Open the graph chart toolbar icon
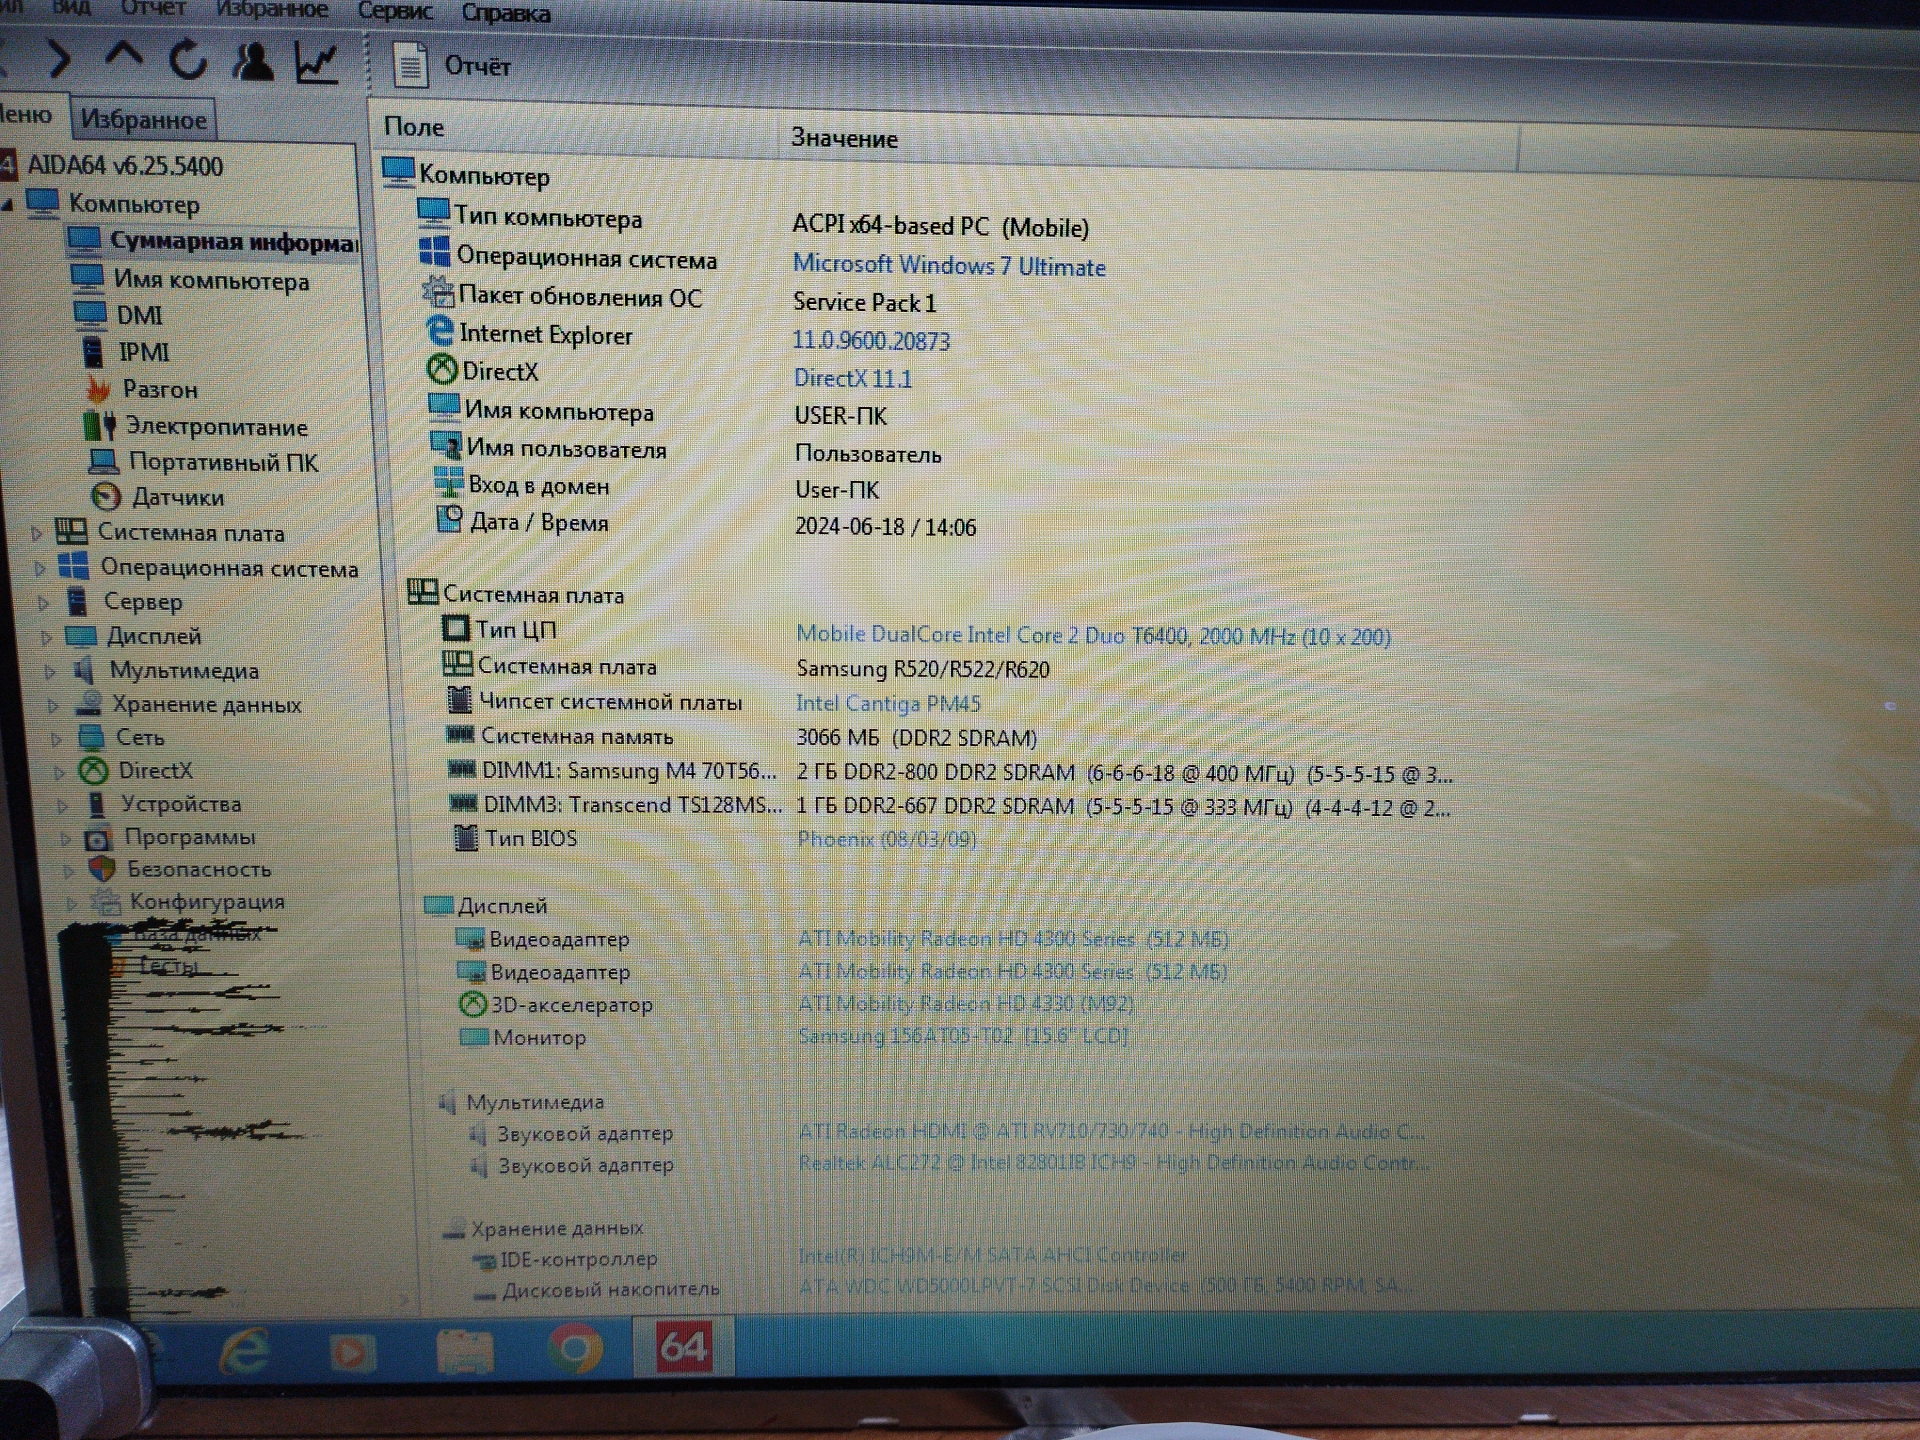 [317, 63]
